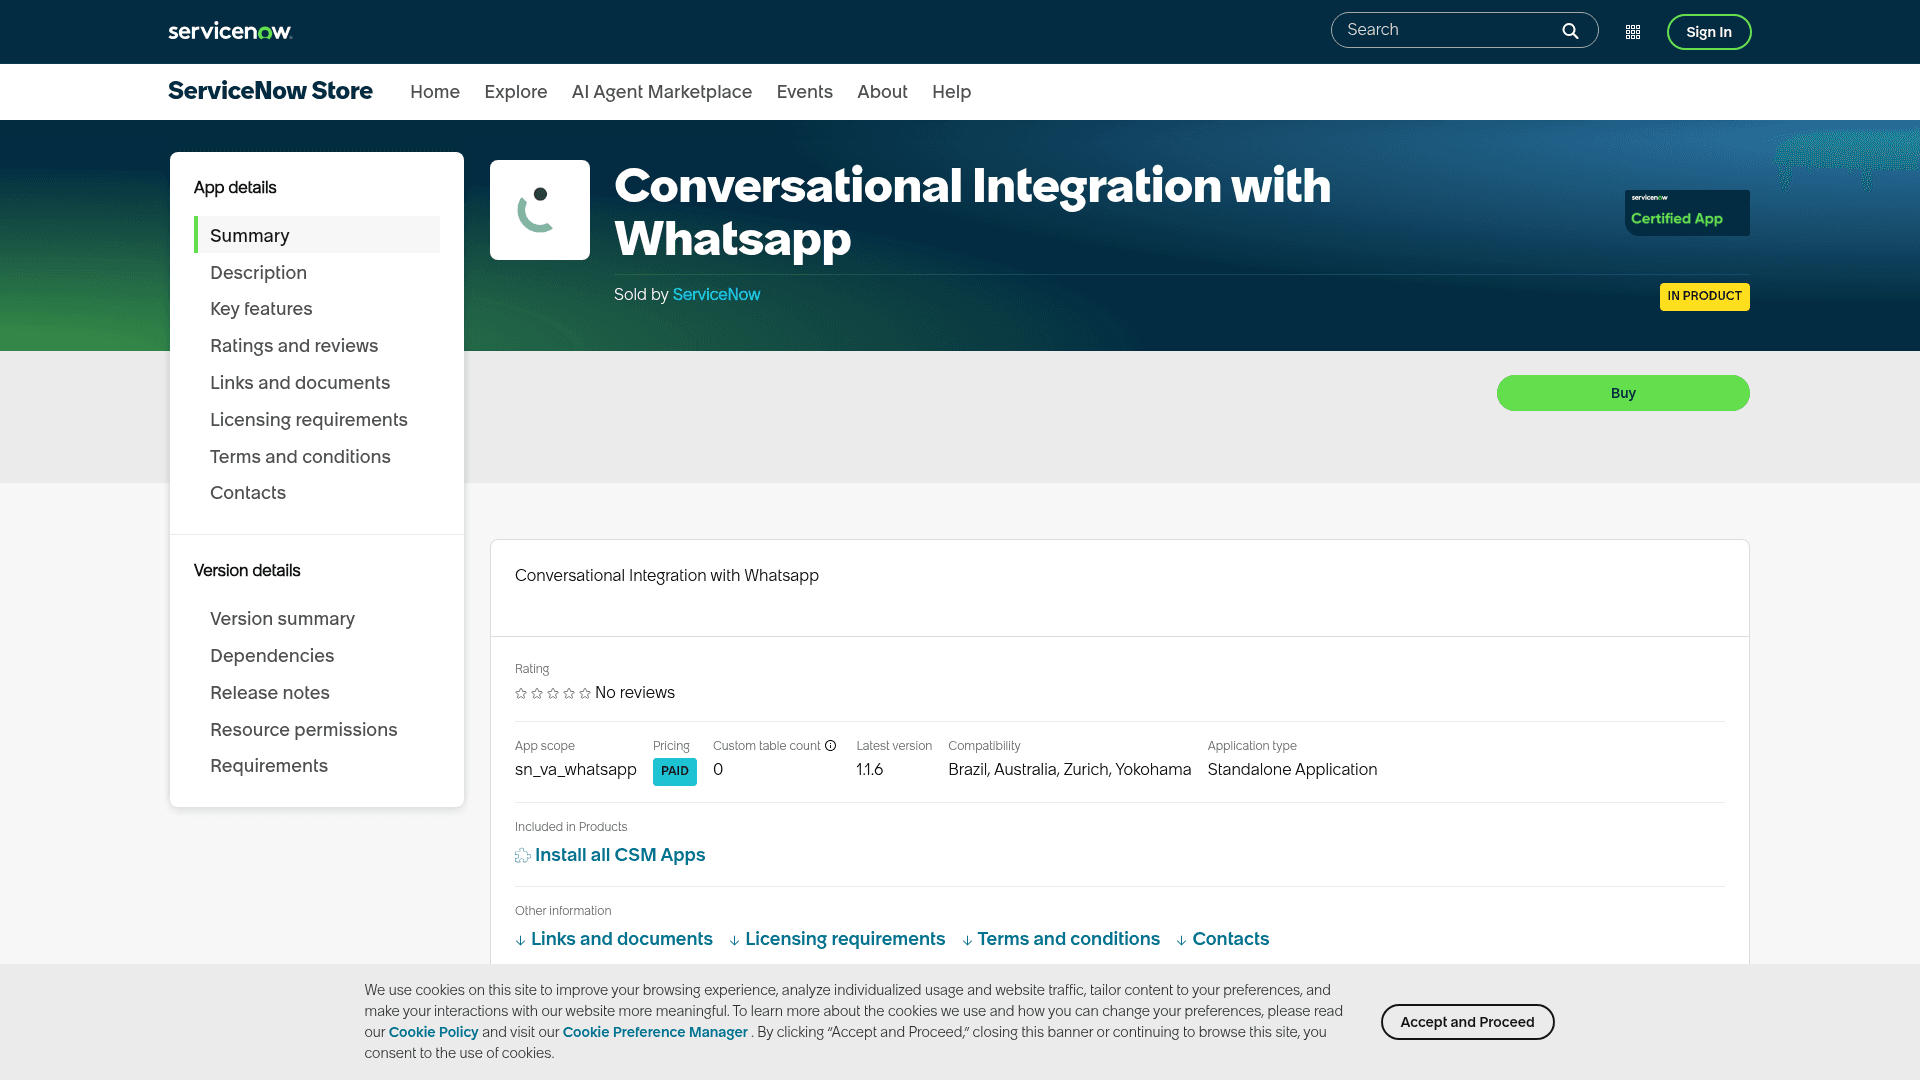Viewport: 1920px width, 1080px height.
Task: Open Dependencies section
Action: click(x=272, y=656)
